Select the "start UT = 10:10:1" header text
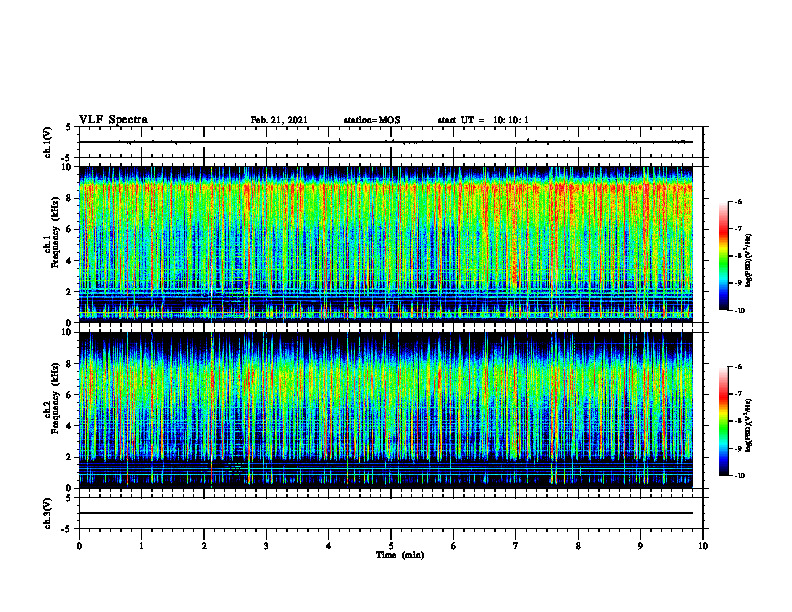Viewport: 792px width, 612px height. coord(483,120)
